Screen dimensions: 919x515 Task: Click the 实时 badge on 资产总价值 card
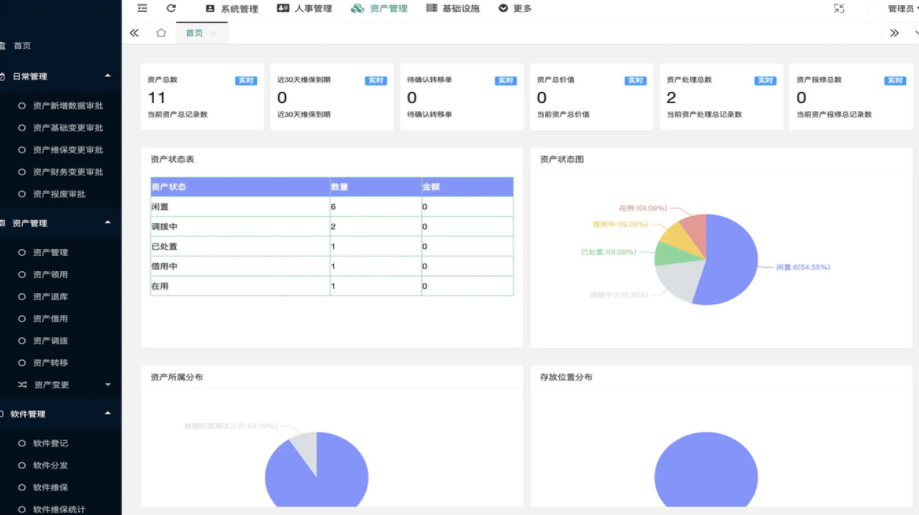coord(635,80)
